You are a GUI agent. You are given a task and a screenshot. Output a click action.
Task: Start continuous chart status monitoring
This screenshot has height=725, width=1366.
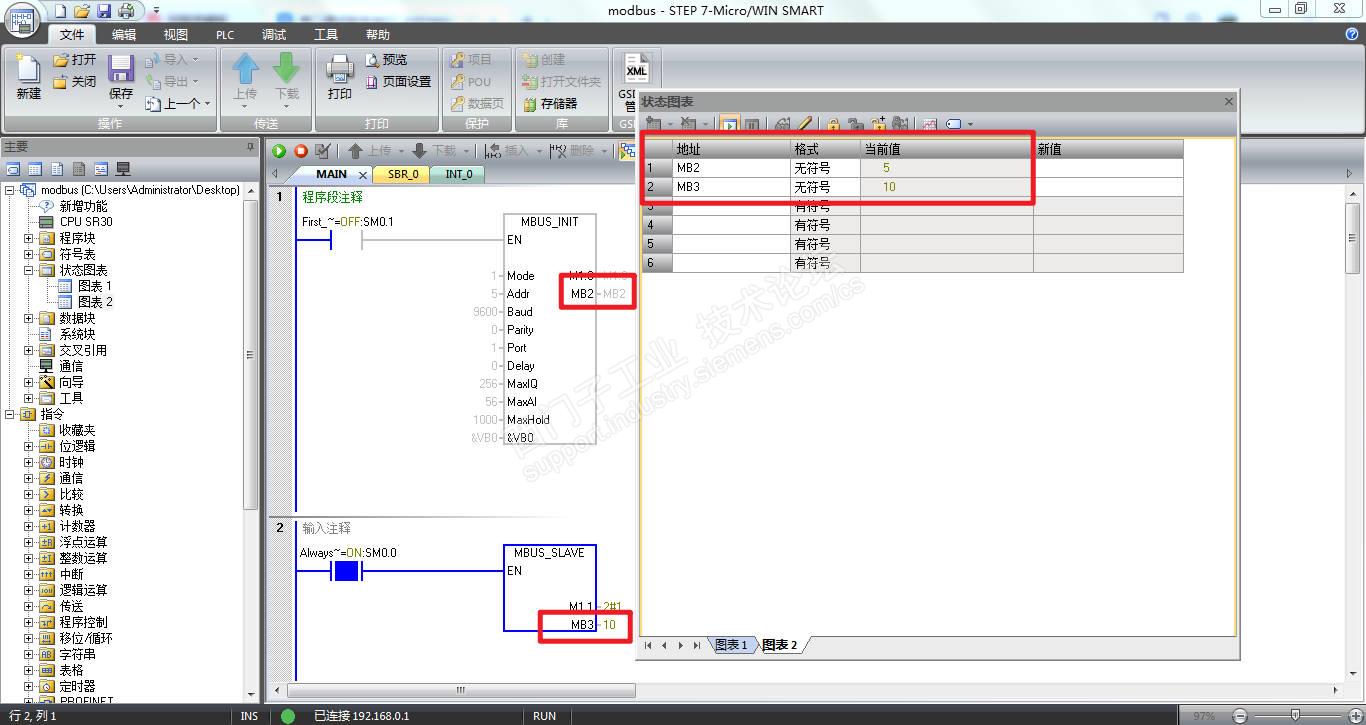729,125
